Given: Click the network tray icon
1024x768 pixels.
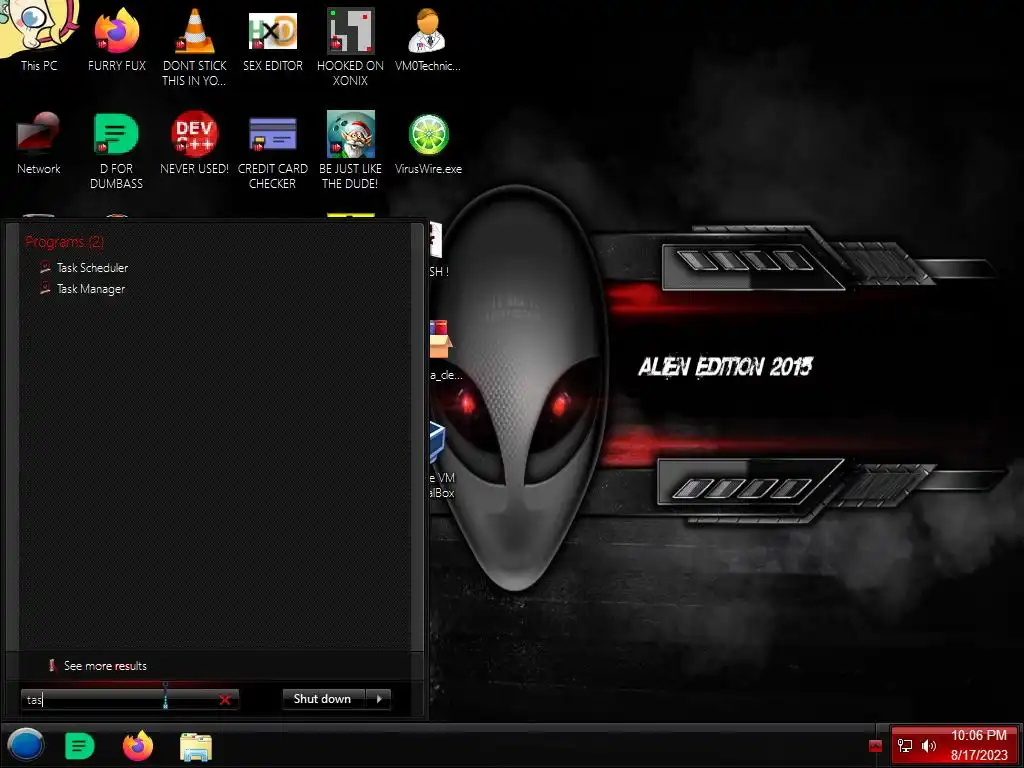Looking at the screenshot, I should [905, 745].
